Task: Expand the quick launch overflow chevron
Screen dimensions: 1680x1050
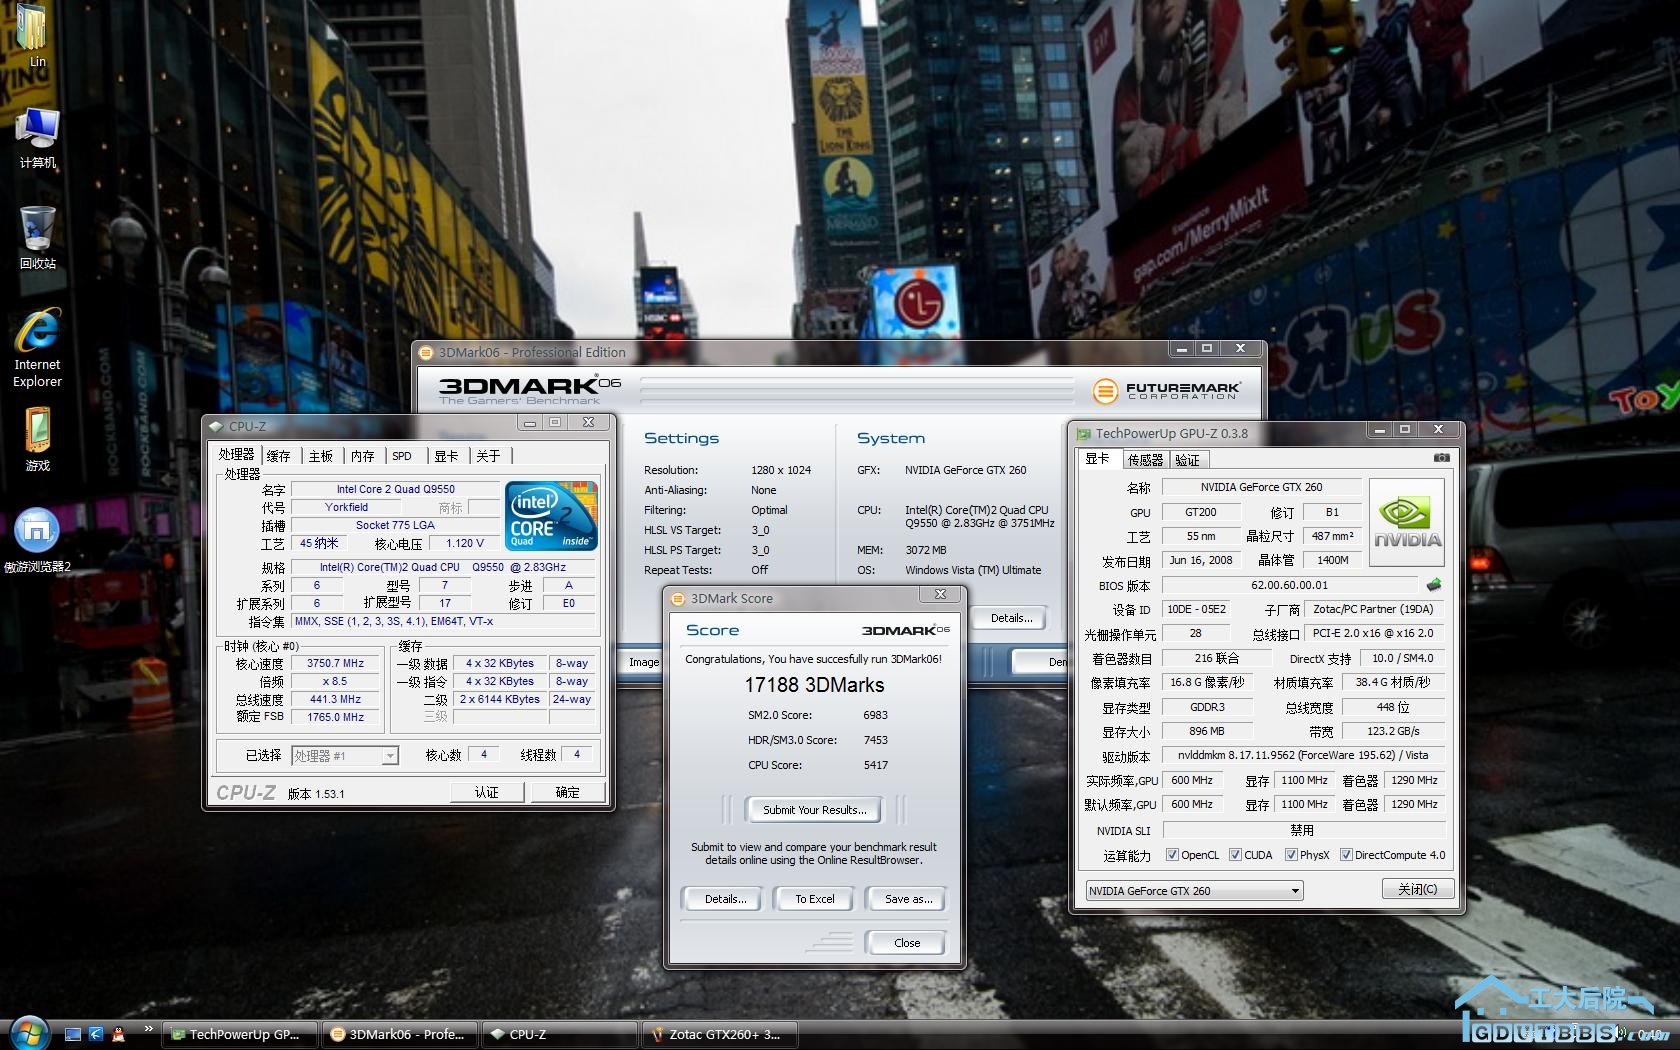Action: click(x=148, y=1029)
